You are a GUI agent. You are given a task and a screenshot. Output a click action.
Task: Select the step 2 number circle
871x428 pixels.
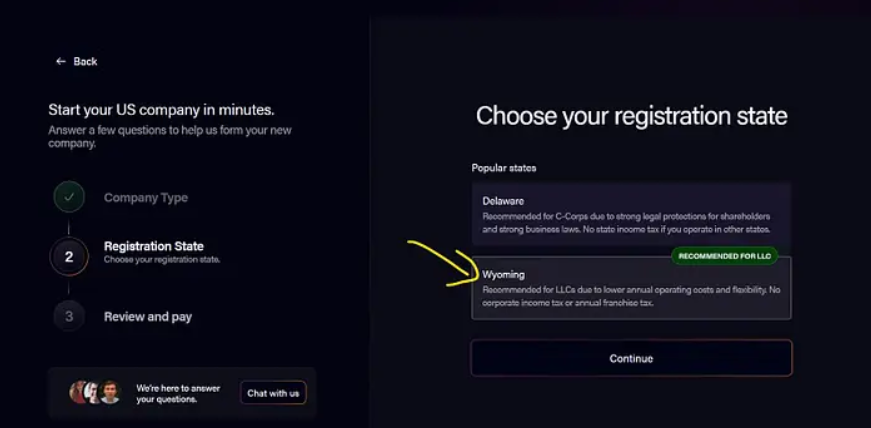[69, 257]
